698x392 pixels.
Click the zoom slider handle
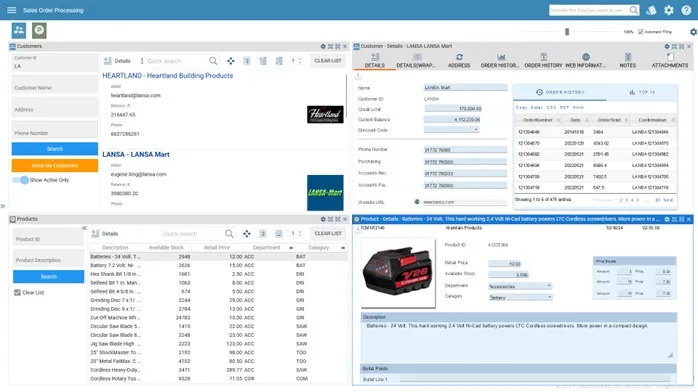pos(567,32)
